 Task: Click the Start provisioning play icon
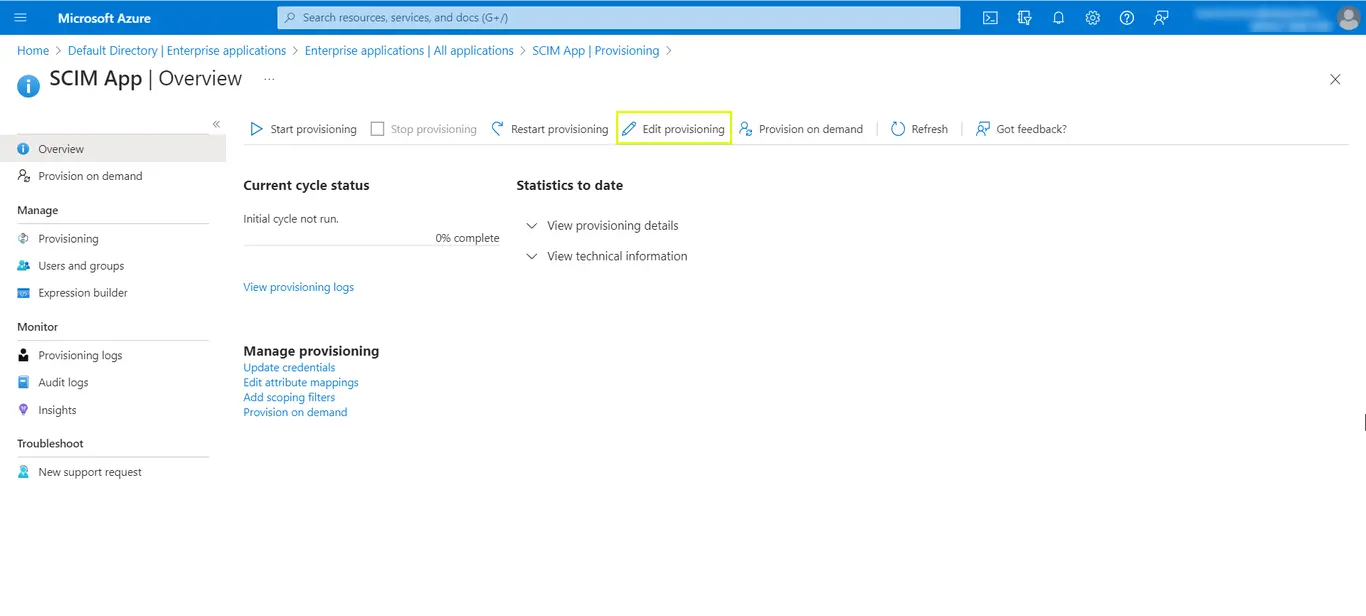tap(257, 129)
